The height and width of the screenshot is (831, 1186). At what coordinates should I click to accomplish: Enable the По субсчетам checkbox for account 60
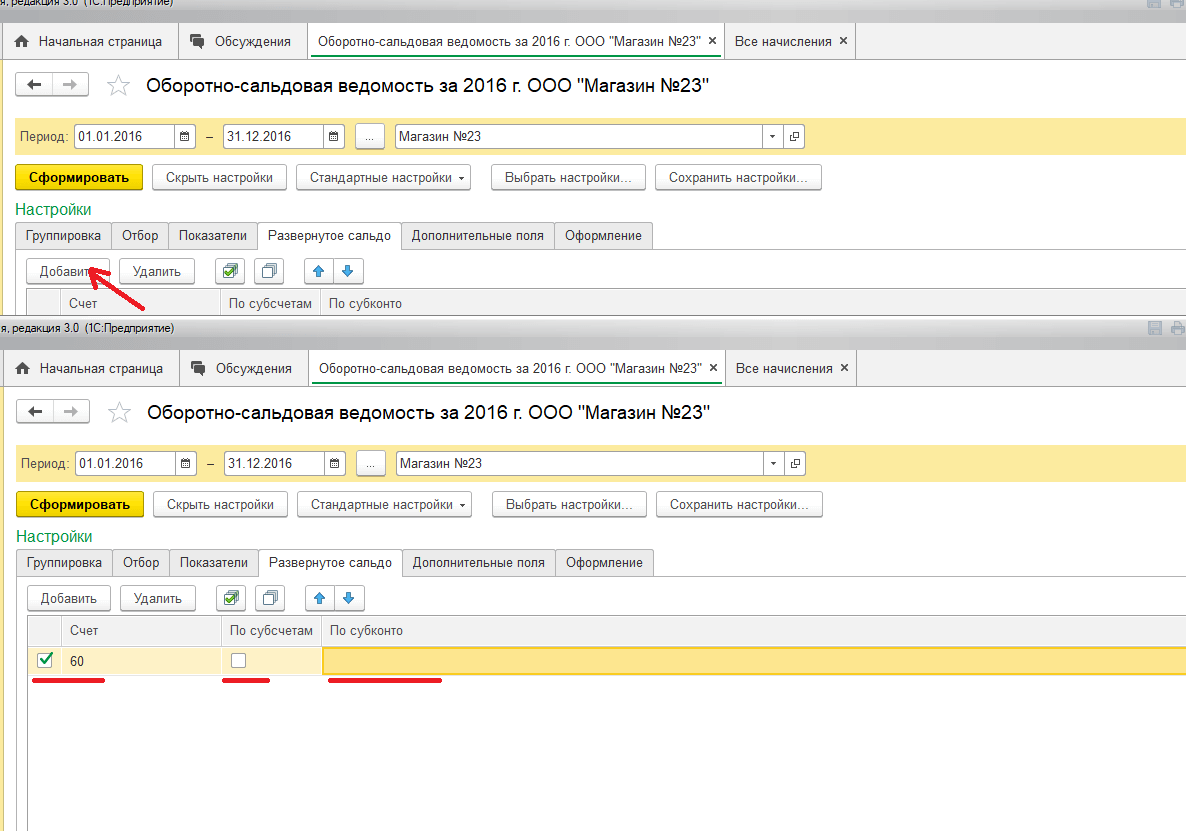238,660
